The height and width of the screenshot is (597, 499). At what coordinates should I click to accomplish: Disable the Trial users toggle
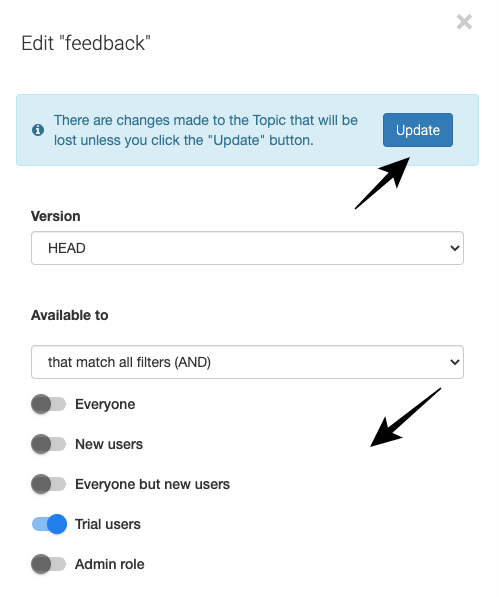(x=49, y=524)
